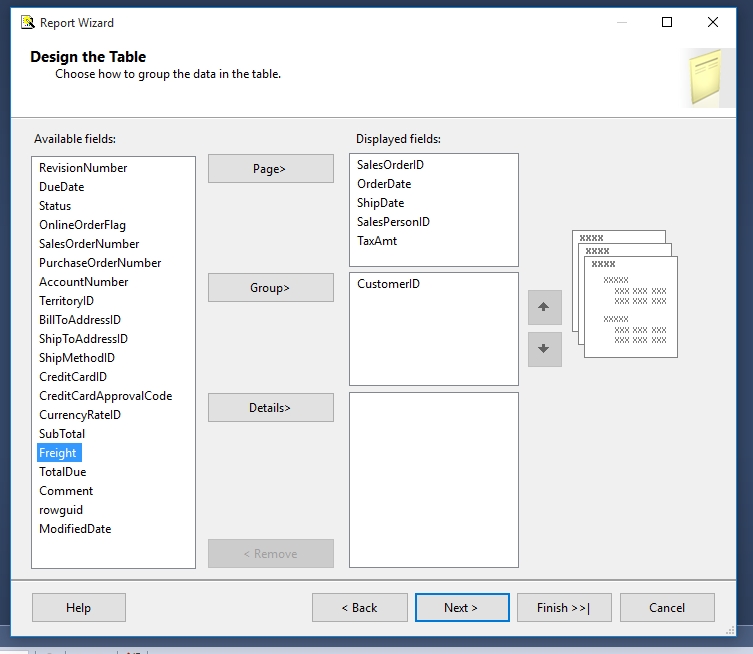
Task: Open Help for the wizard
Action: [x=78, y=607]
